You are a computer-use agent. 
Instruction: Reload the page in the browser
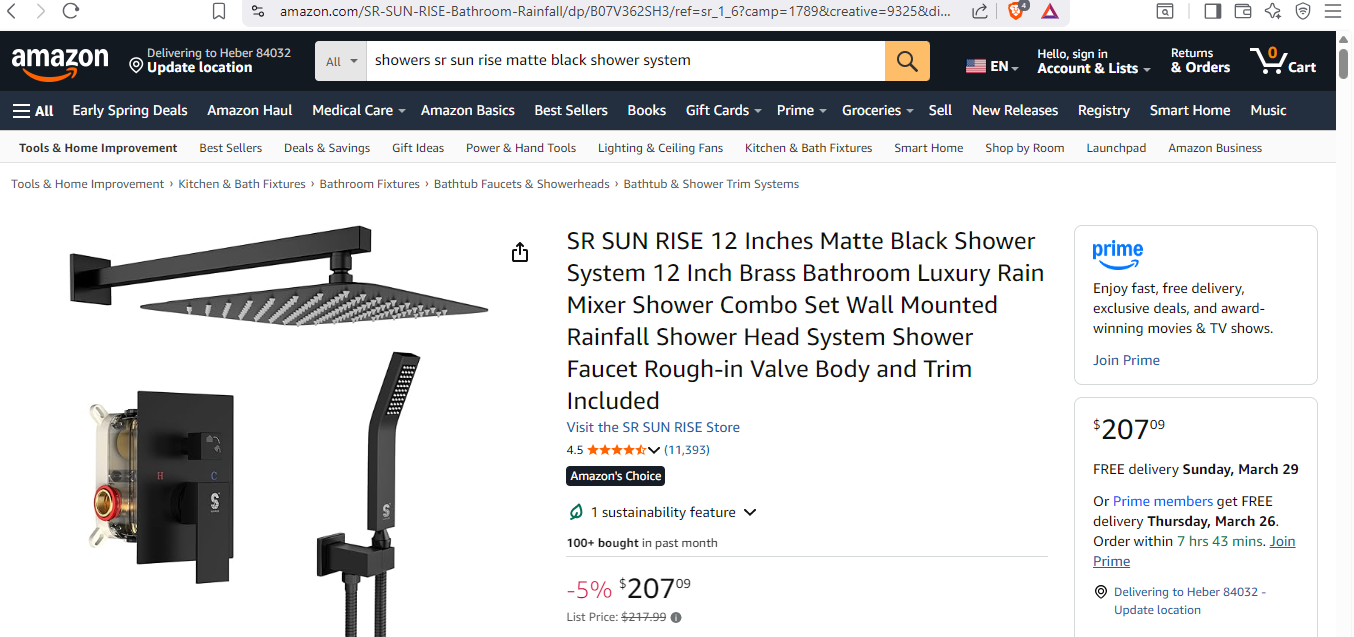[x=70, y=11]
